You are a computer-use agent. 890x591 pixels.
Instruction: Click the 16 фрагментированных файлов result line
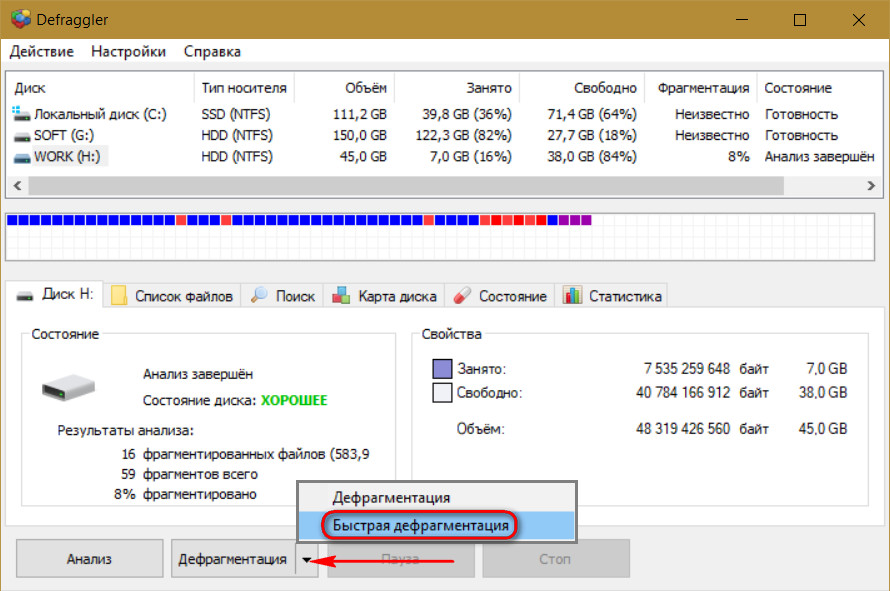coord(245,454)
